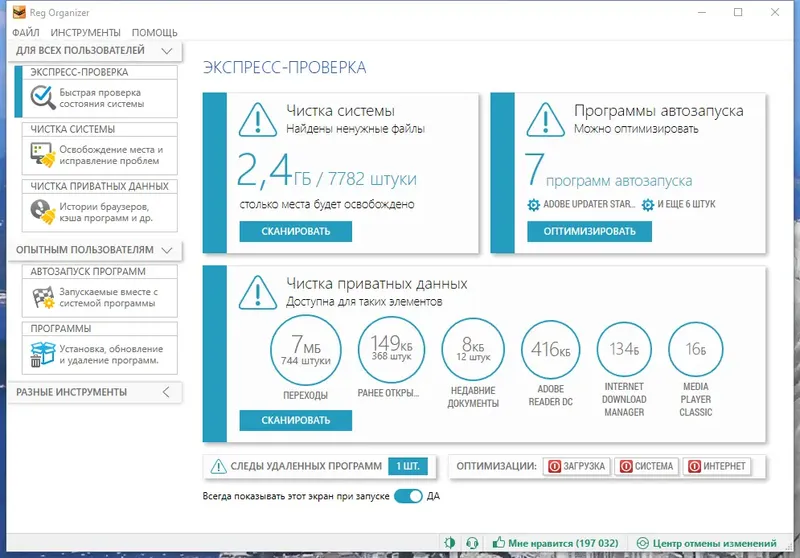Toggle Всегда показывать этот экран switch

(x=408, y=496)
